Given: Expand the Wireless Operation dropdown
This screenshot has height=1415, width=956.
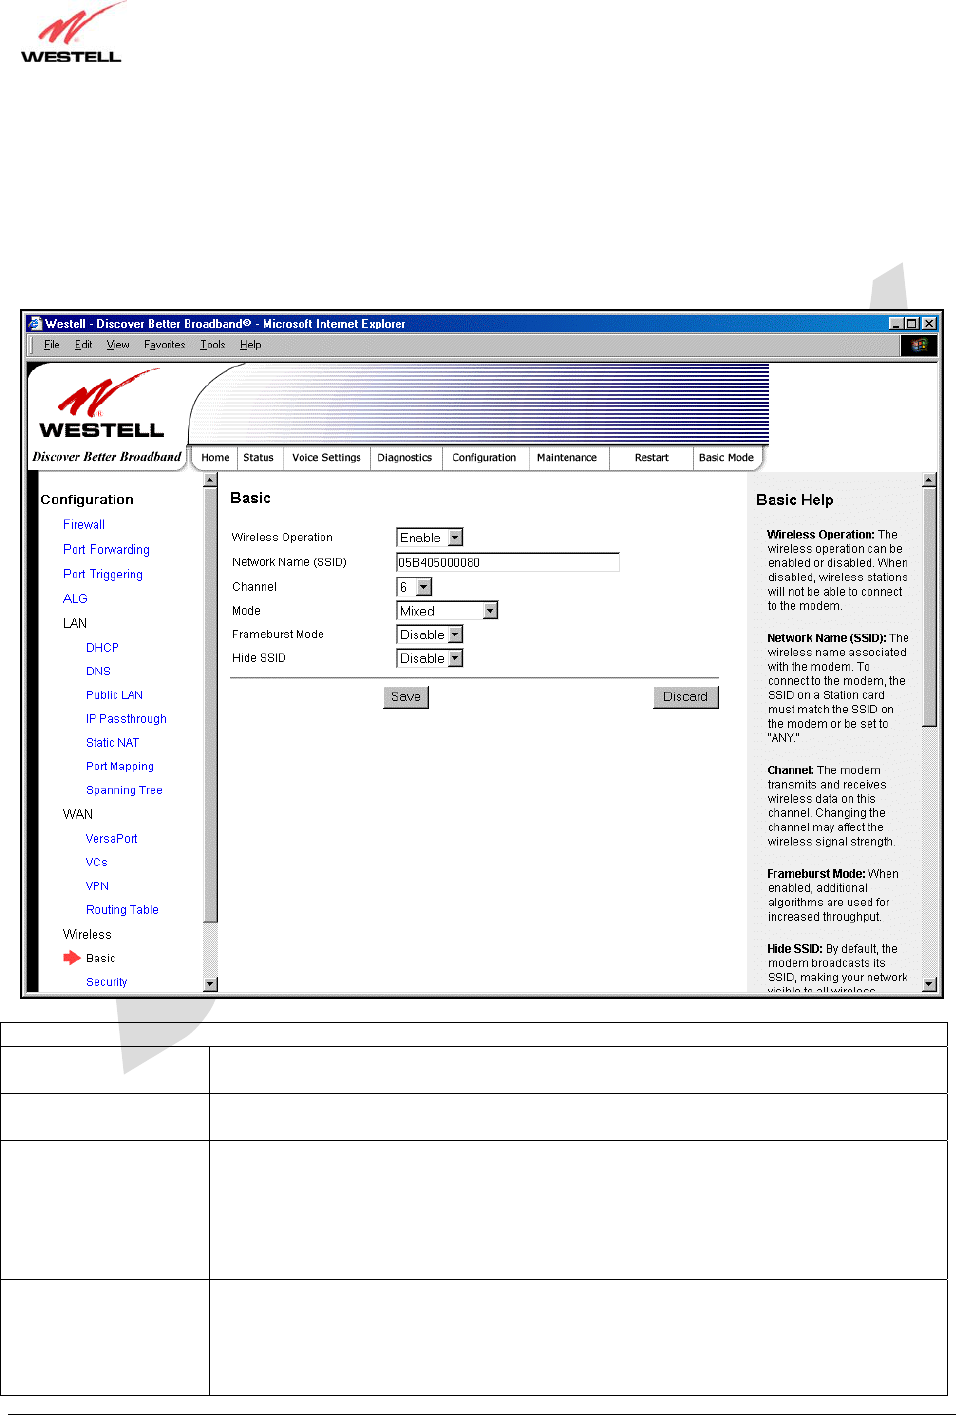Looking at the screenshot, I should click(455, 538).
